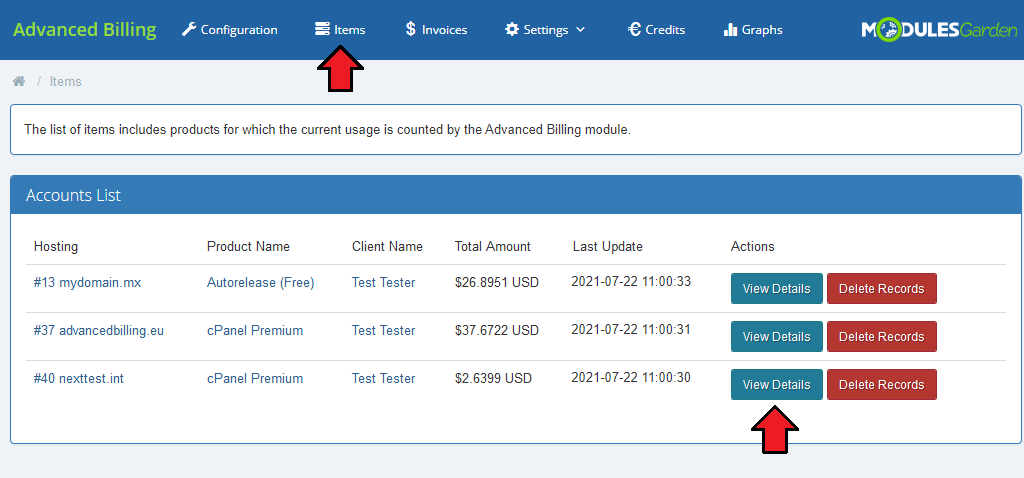The image size is (1024, 478).
Task: Click the $26.8951 USD amount
Action: [x=497, y=283]
